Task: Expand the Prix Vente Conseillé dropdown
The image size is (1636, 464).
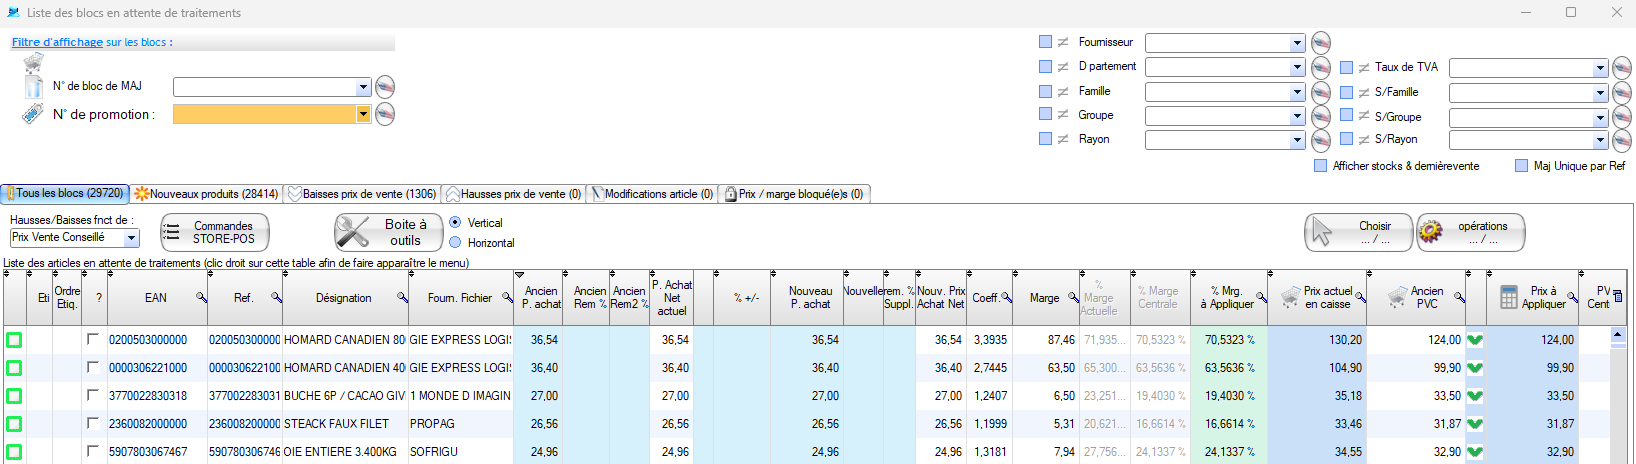Action: (131, 238)
